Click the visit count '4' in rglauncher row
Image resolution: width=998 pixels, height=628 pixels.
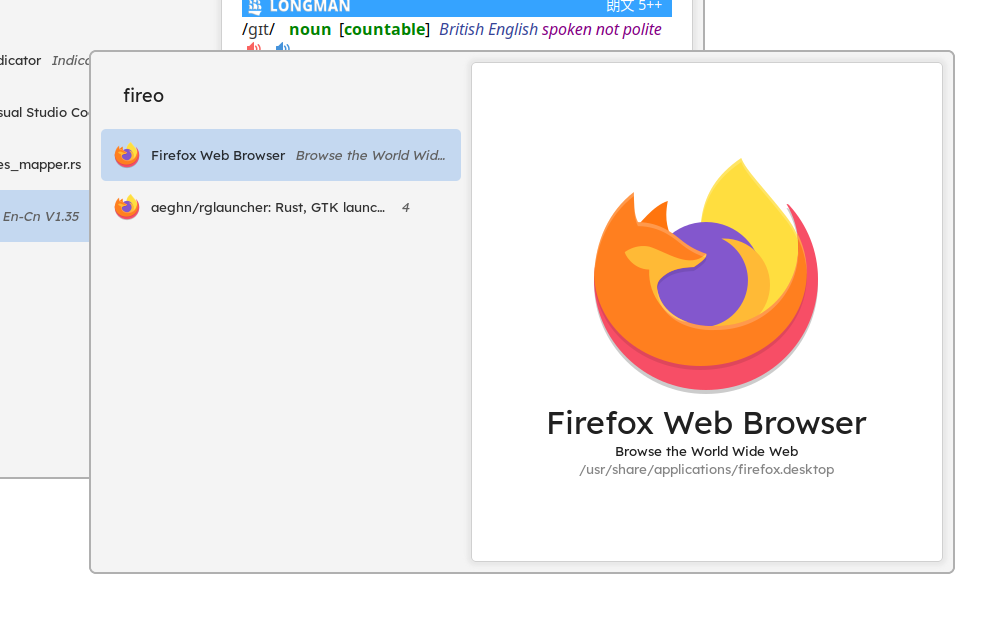pos(405,207)
